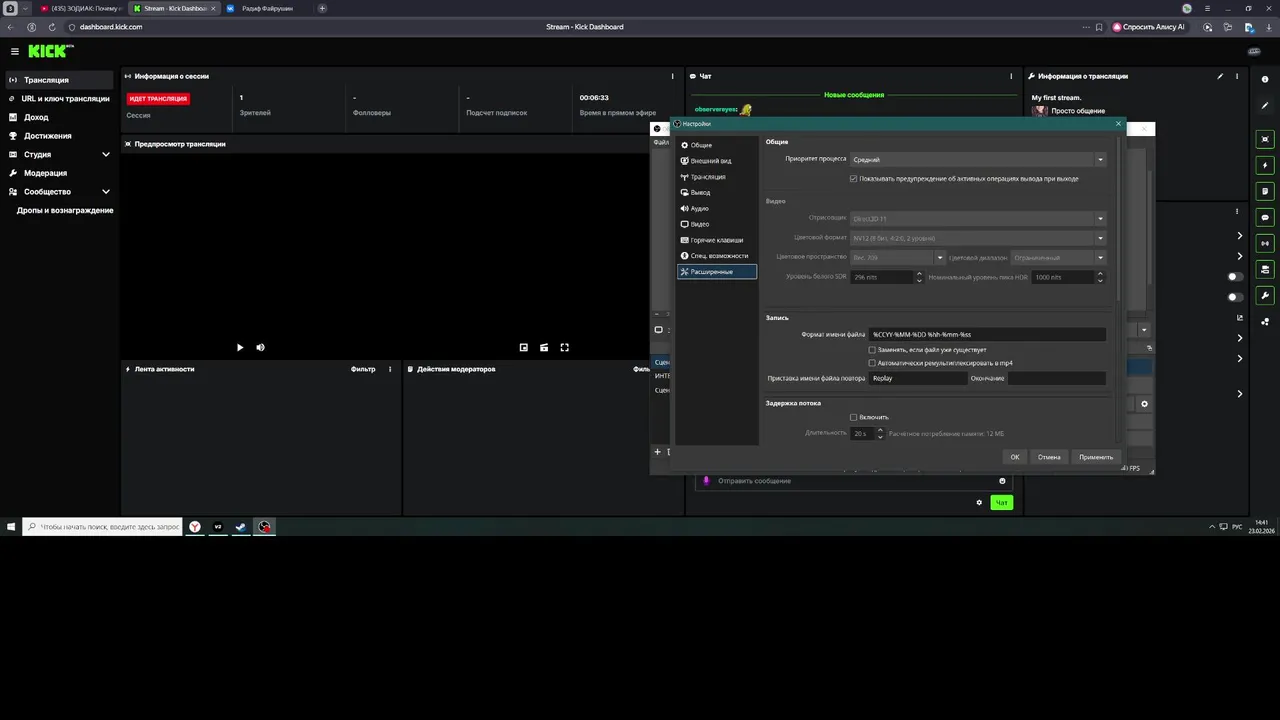The image size is (1280, 720).
Task: Open Steam from Windows taskbar
Action: (x=241, y=526)
